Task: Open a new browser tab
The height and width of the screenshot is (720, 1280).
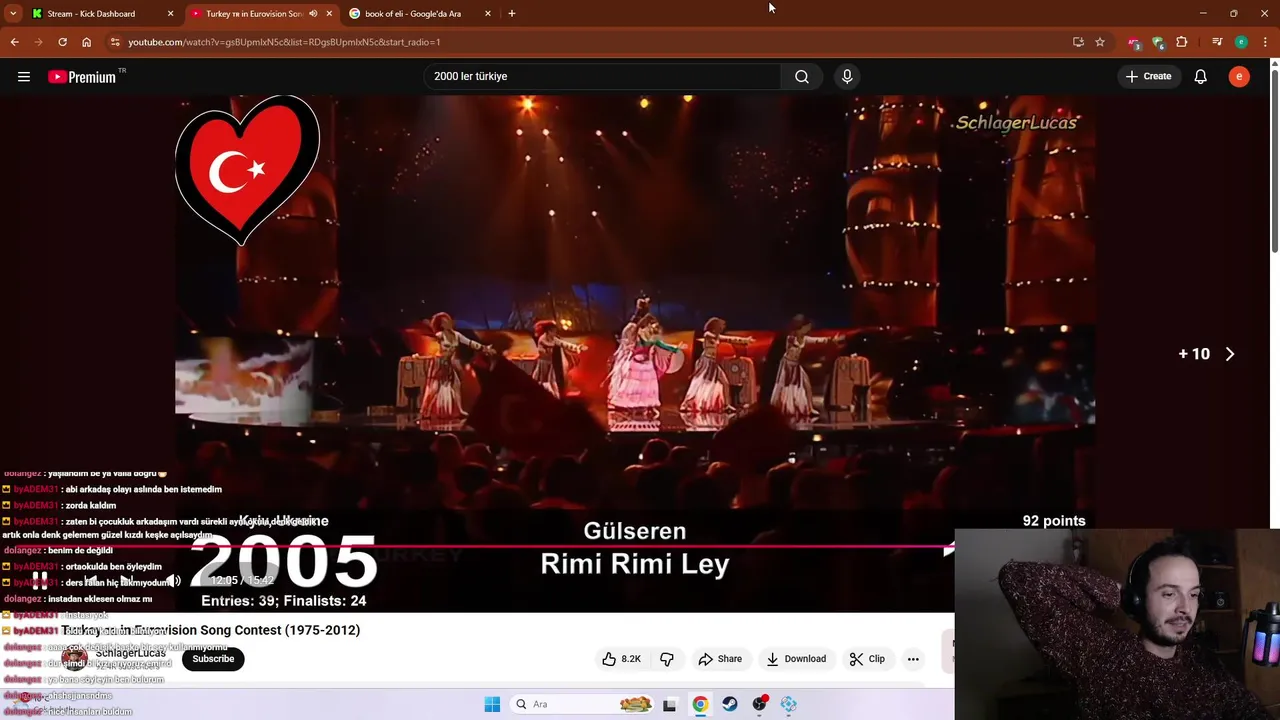Action: pyautogui.click(x=512, y=14)
